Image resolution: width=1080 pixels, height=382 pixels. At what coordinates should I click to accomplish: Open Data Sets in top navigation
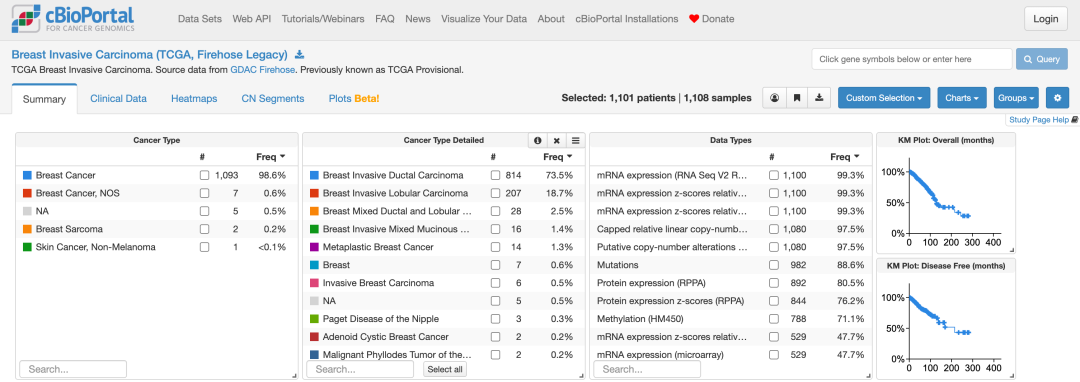click(x=200, y=19)
